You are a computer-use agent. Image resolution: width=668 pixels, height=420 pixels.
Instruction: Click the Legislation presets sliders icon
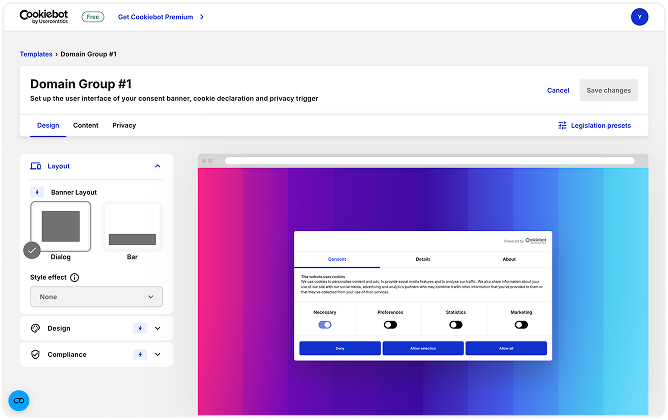point(562,125)
